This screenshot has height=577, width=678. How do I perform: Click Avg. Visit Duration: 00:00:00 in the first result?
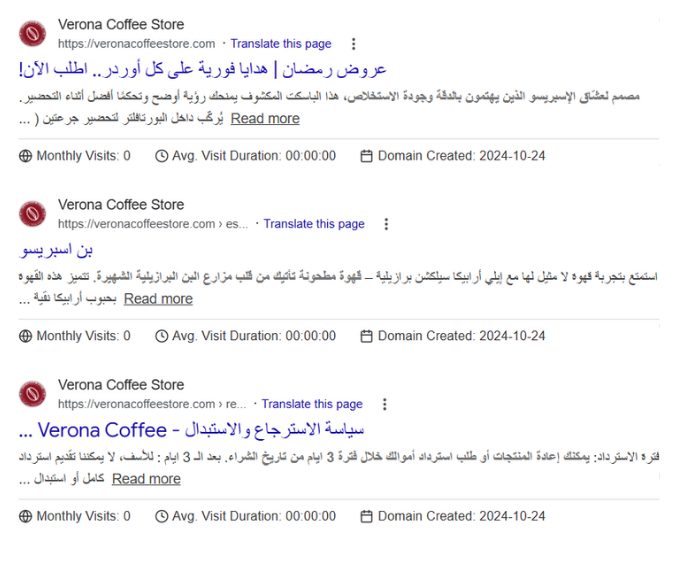pos(254,156)
